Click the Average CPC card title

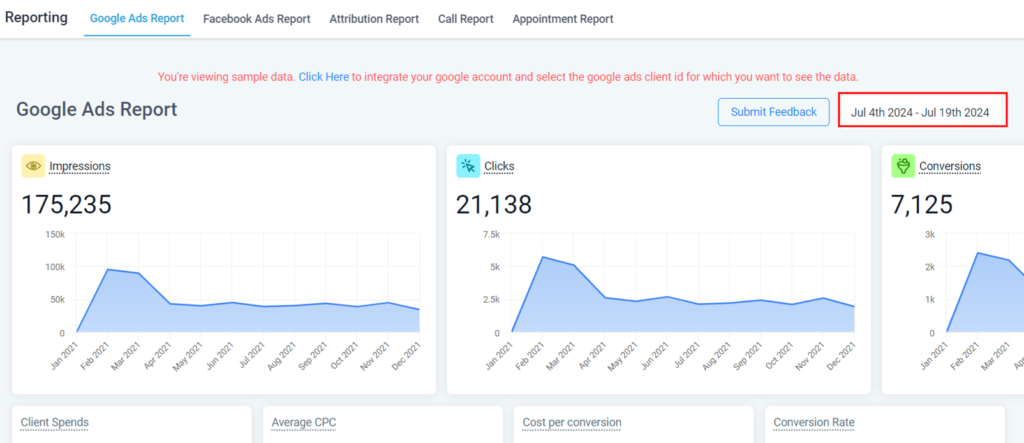(x=304, y=423)
